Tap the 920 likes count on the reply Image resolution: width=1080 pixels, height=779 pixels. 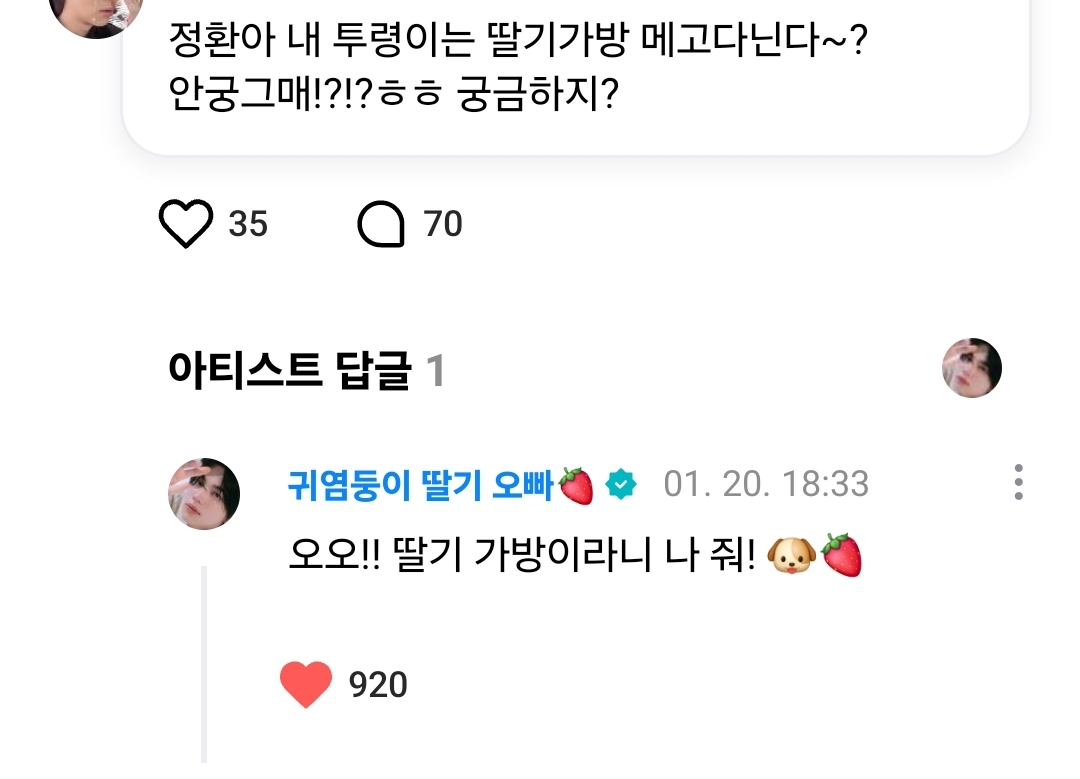[377, 685]
